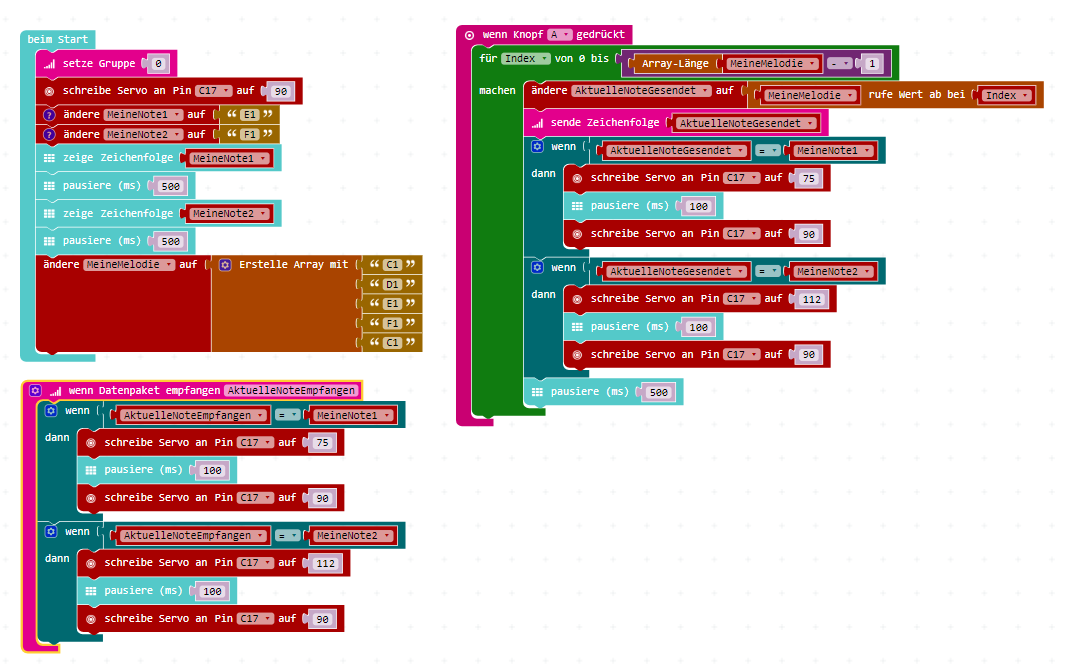Click gear icon on 'Erstelle Array mit' block
Screen dimensions: 1071x667
(225, 265)
